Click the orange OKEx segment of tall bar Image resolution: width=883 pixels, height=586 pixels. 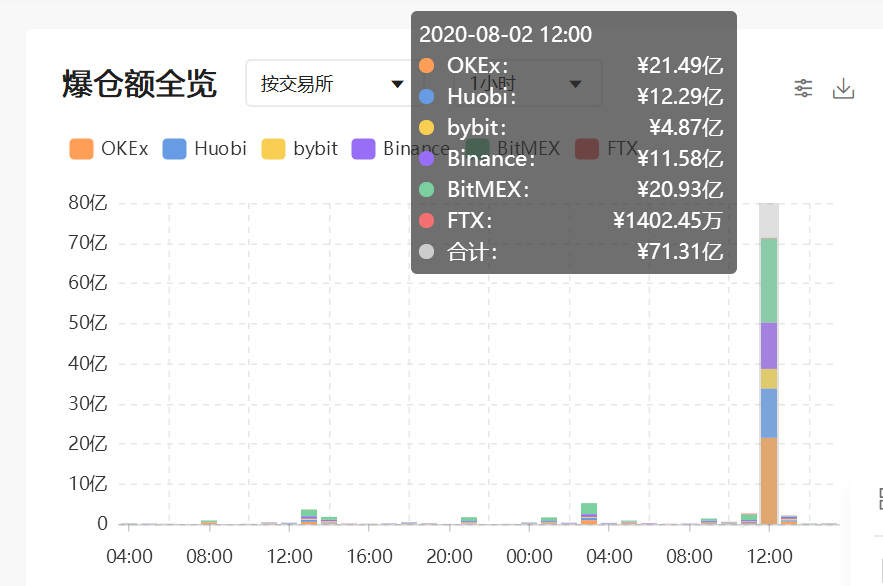(x=769, y=481)
